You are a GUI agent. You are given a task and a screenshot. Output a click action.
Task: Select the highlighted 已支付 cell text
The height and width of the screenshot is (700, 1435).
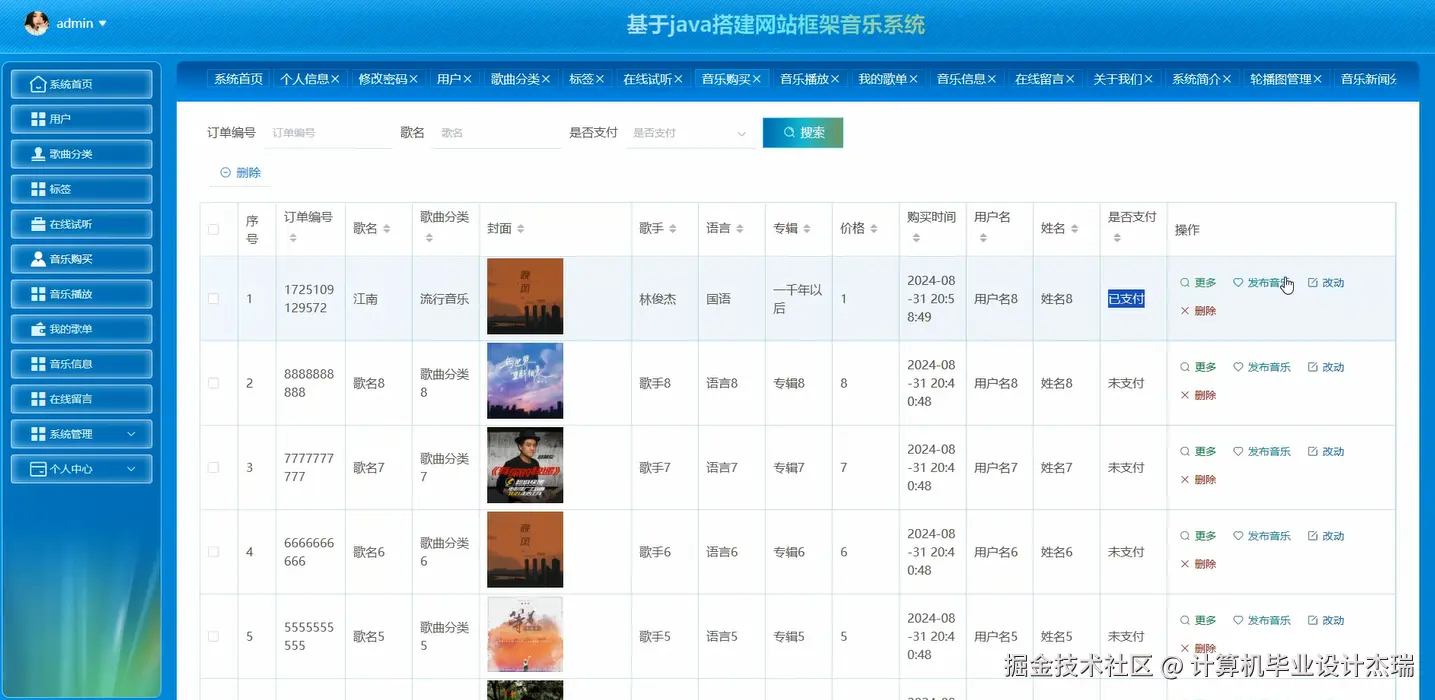pyautogui.click(x=1126, y=299)
